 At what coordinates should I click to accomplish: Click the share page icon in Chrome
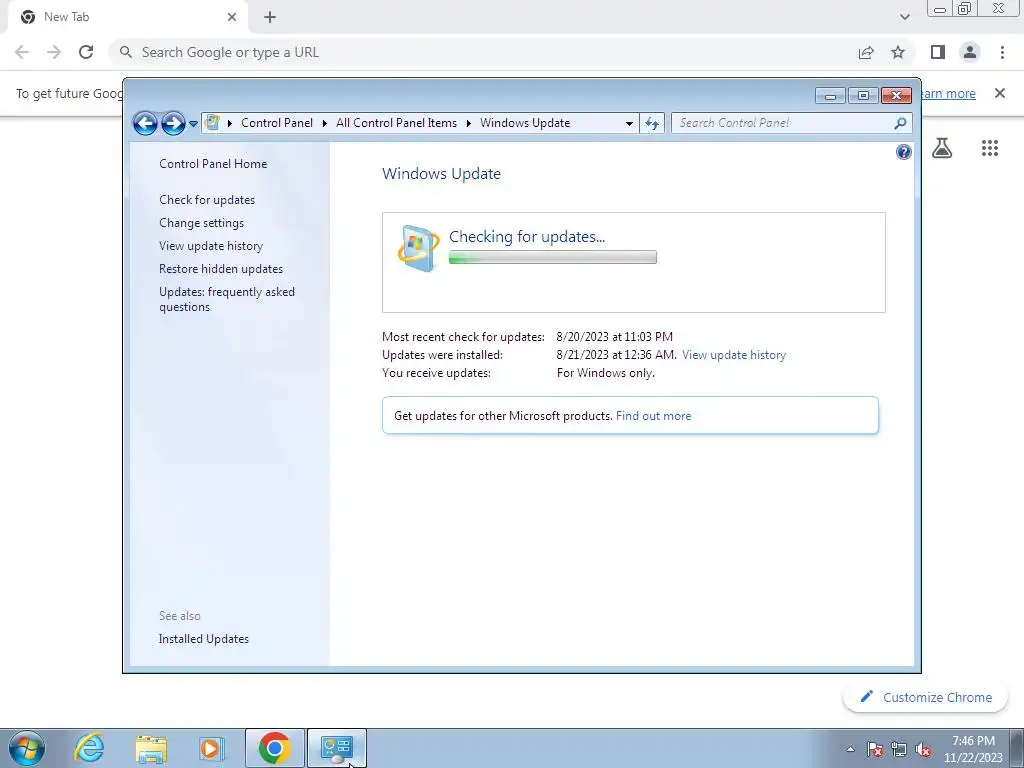tap(866, 52)
